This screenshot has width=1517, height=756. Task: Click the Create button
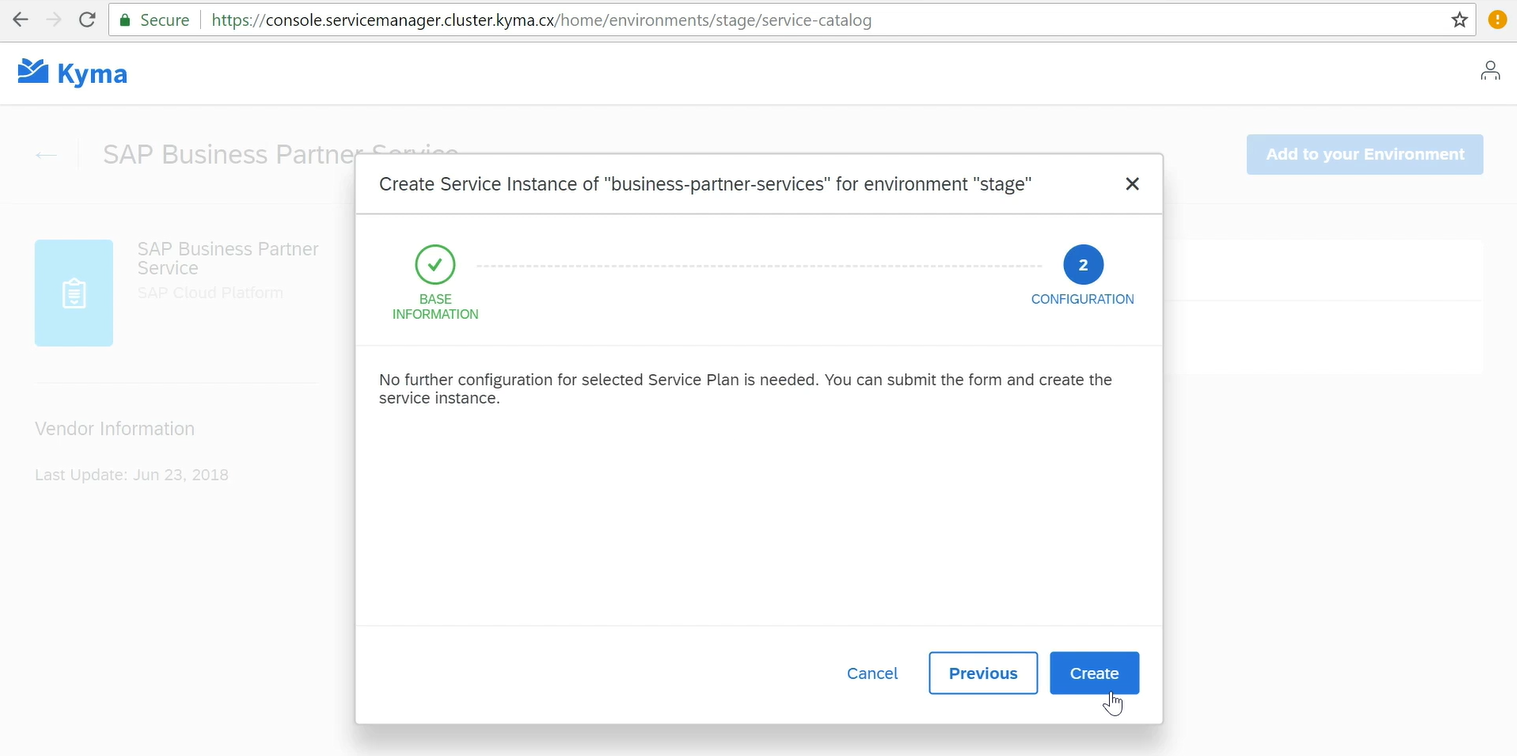click(1094, 673)
